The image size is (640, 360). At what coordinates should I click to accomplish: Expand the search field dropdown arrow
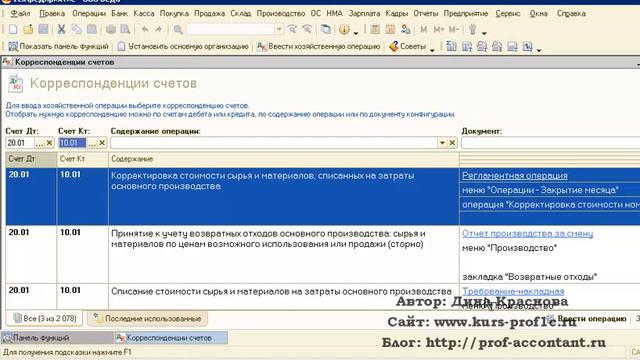pyautogui.click(x=278, y=29)
